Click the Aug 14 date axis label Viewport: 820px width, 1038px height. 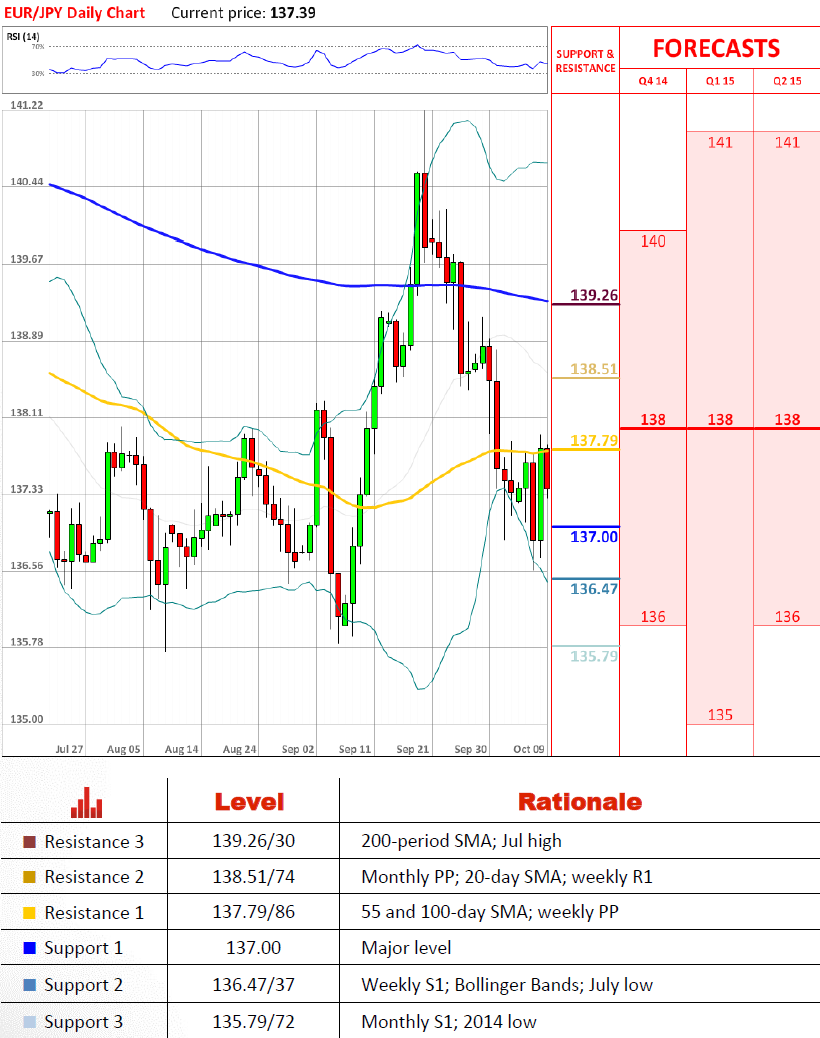click(x=181, y=749)
